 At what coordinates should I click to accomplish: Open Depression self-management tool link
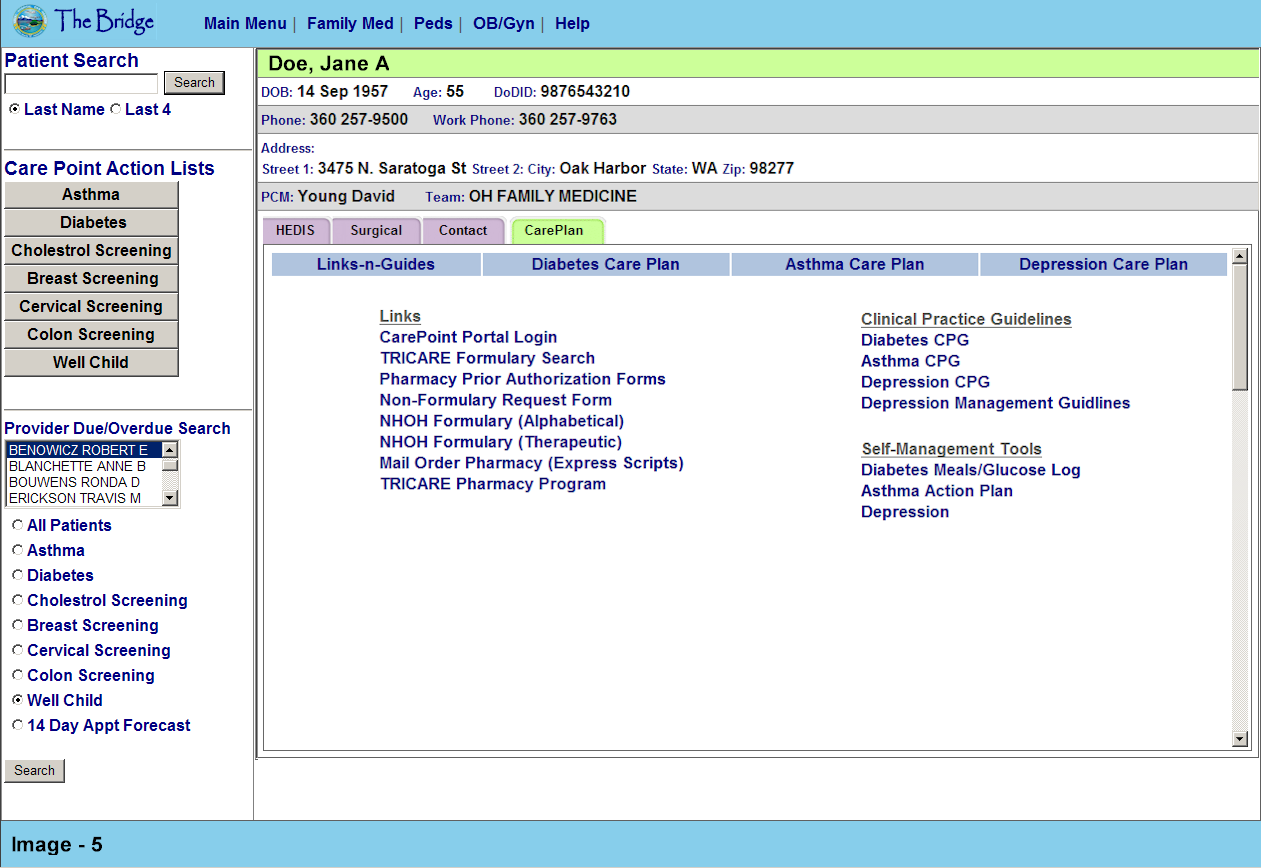click(x=905, y=512)
